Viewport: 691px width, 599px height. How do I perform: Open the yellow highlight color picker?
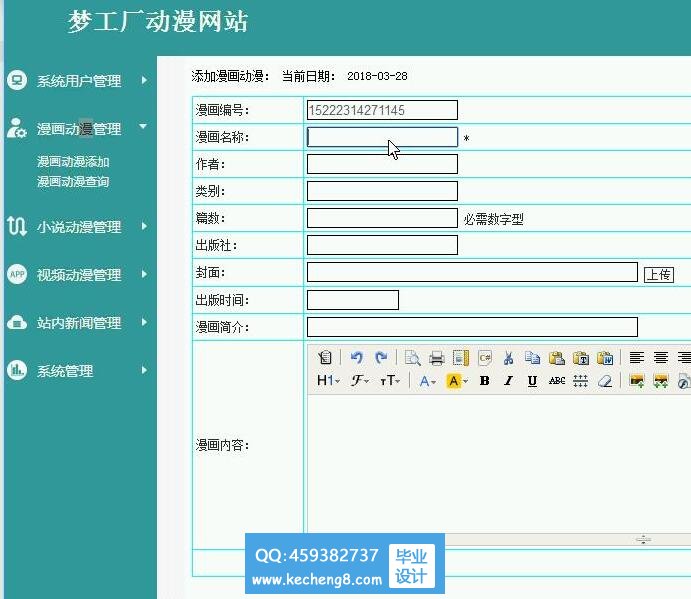point(457,381)
